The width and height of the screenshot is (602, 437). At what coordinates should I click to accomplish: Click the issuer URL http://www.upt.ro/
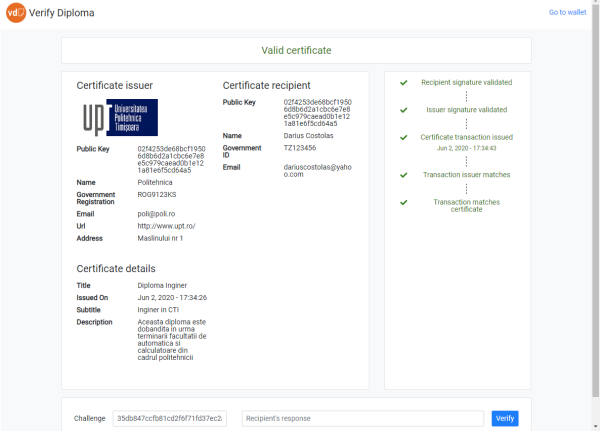pos(166,226)
